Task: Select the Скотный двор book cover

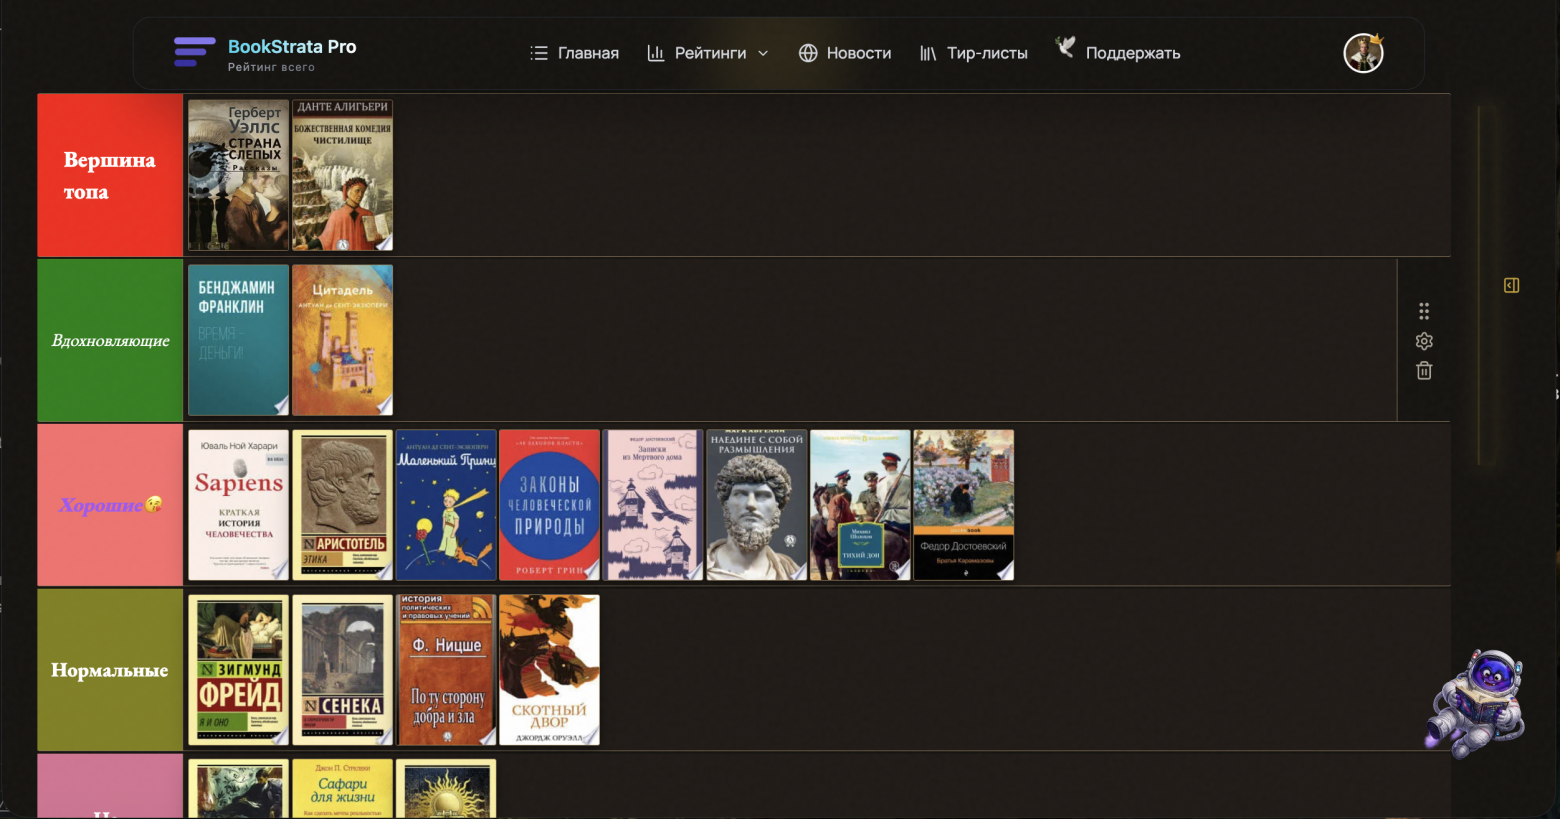Action: 549,670
